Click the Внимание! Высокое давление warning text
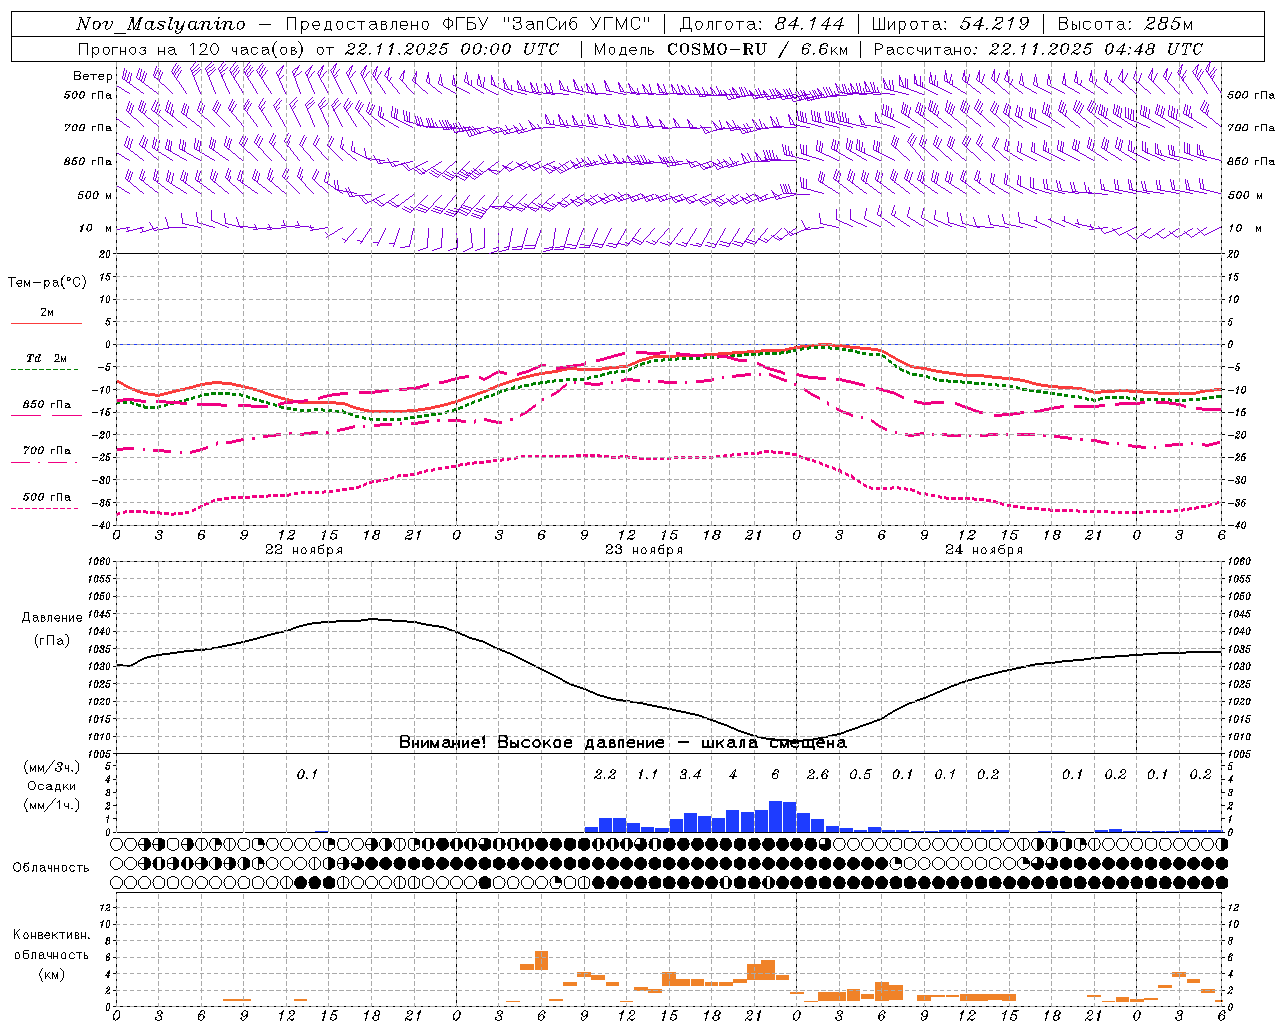This screenshot has width=1280, height=1024. [x=623, y=742]
